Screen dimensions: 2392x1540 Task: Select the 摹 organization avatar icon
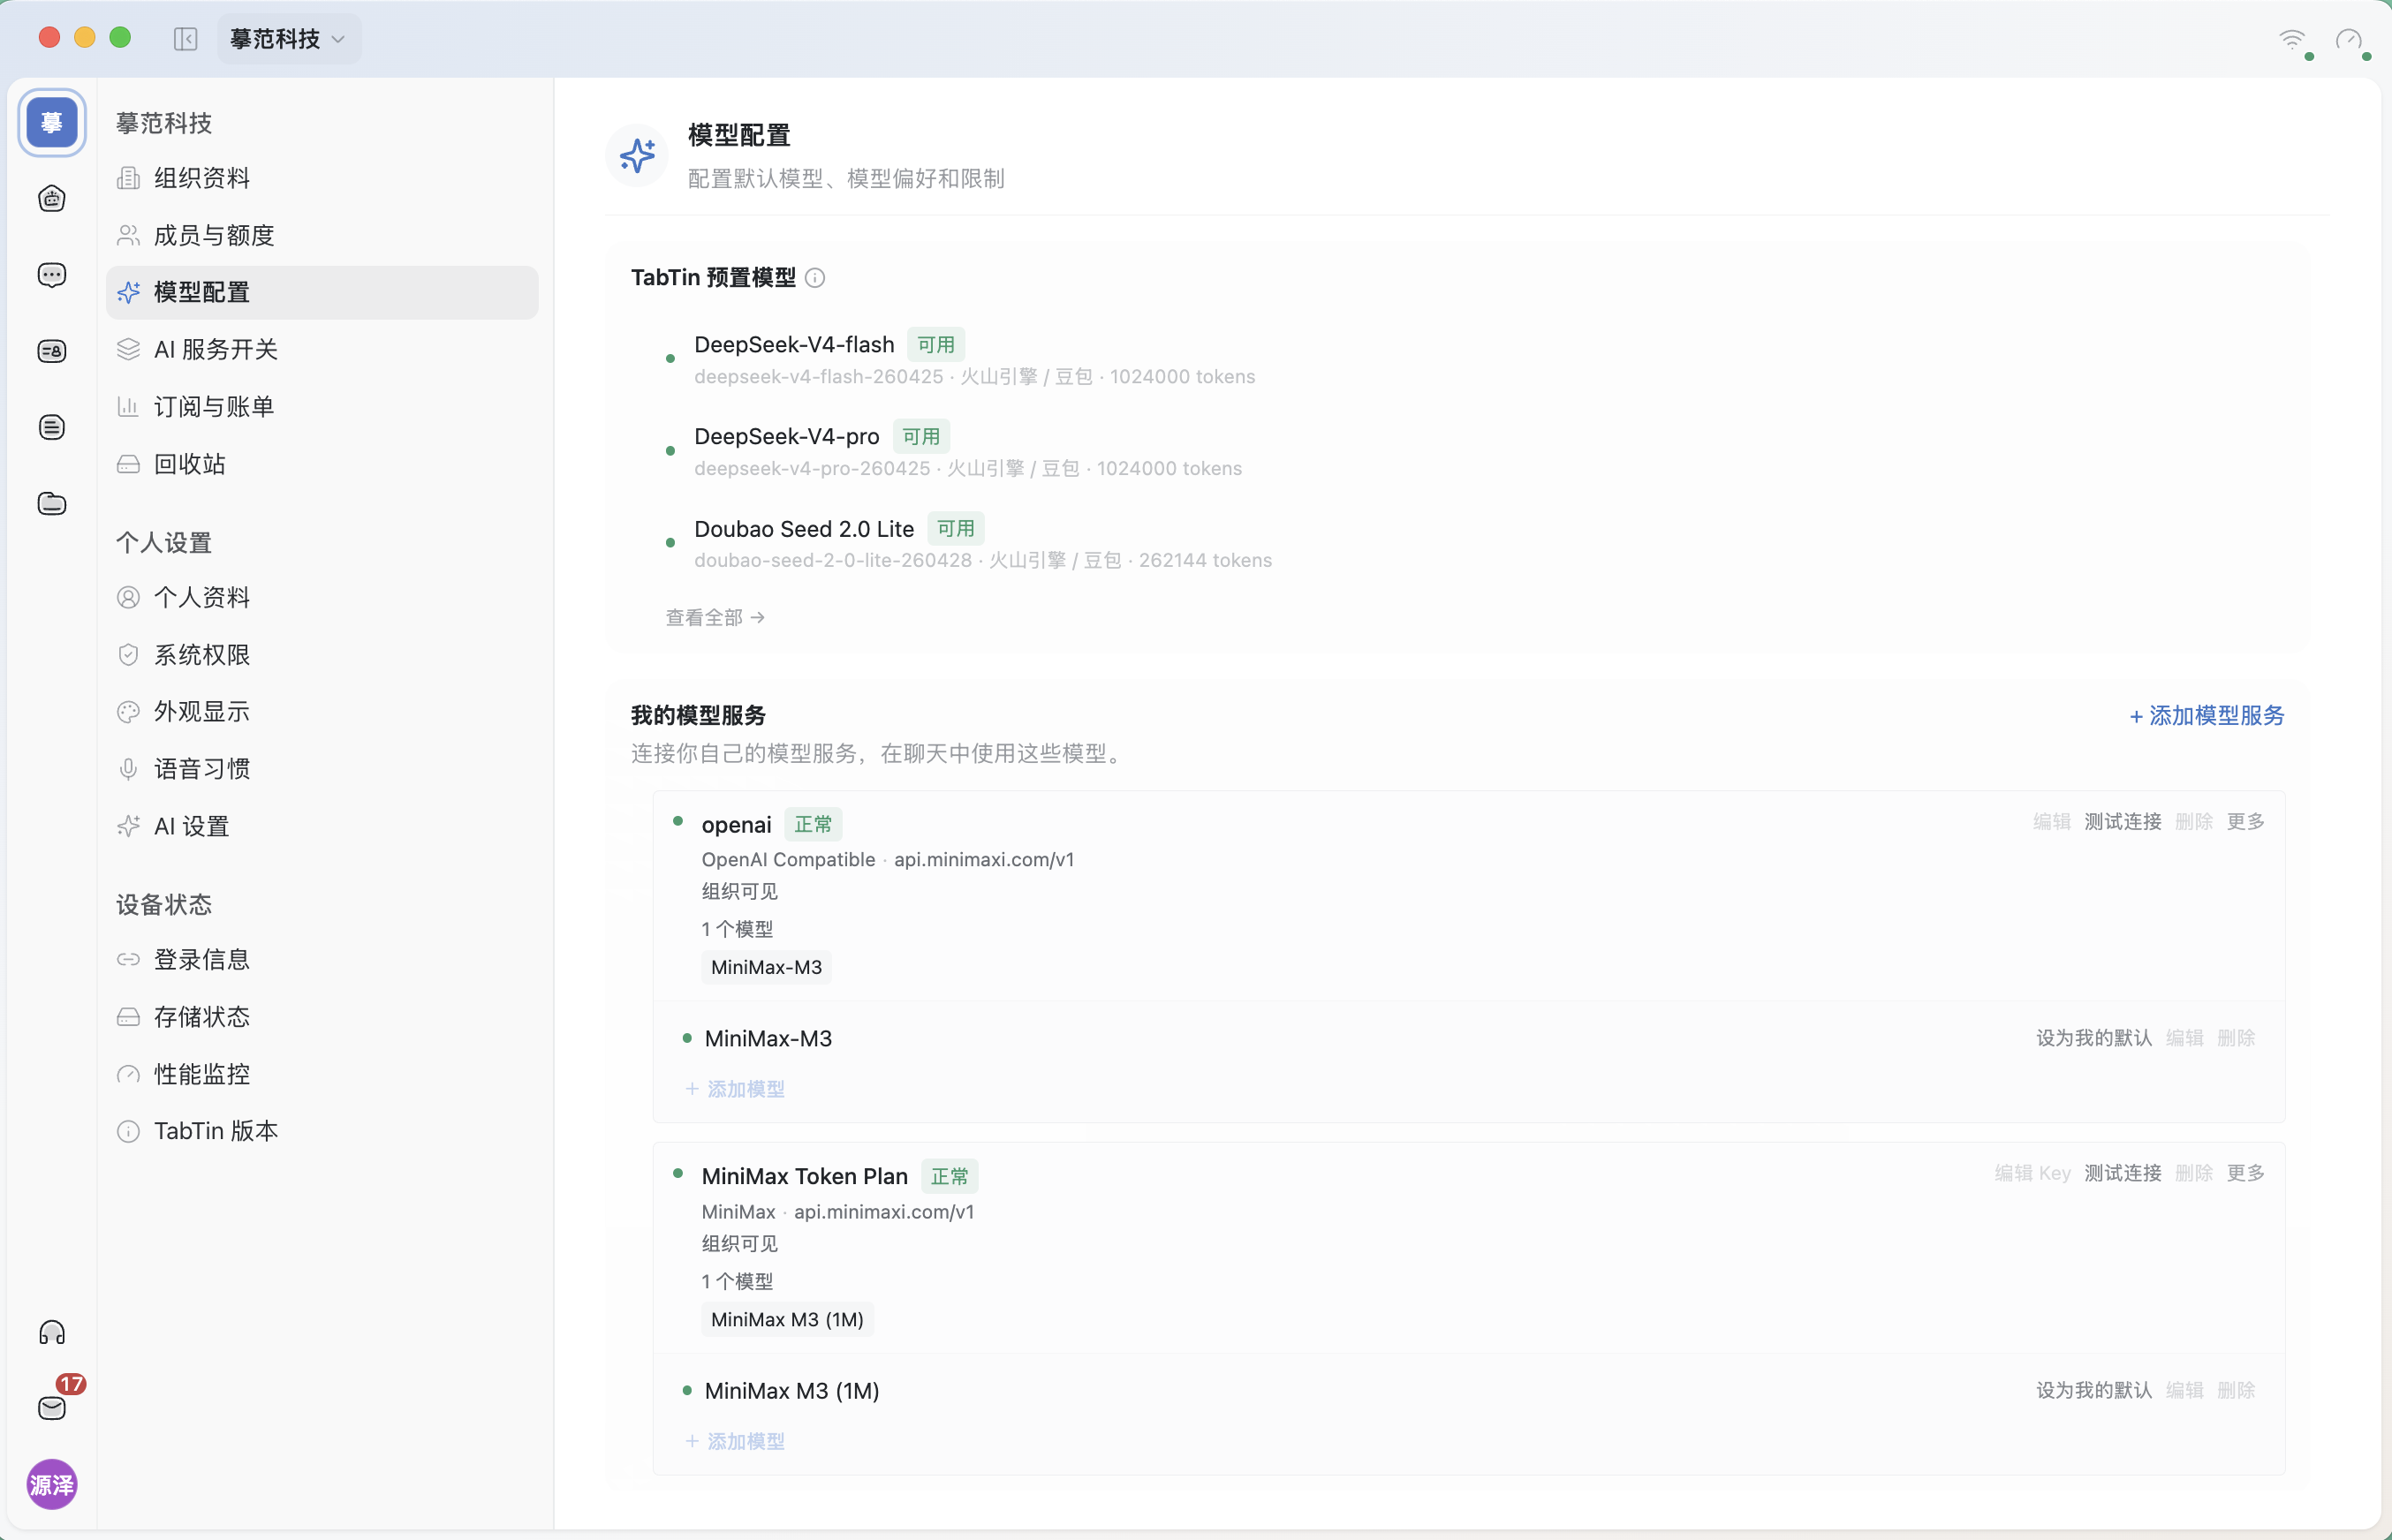click(x=52, y=122)
